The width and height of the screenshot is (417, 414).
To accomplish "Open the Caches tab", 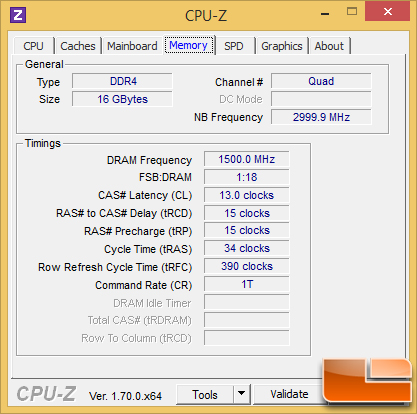I will coord(78,46).
